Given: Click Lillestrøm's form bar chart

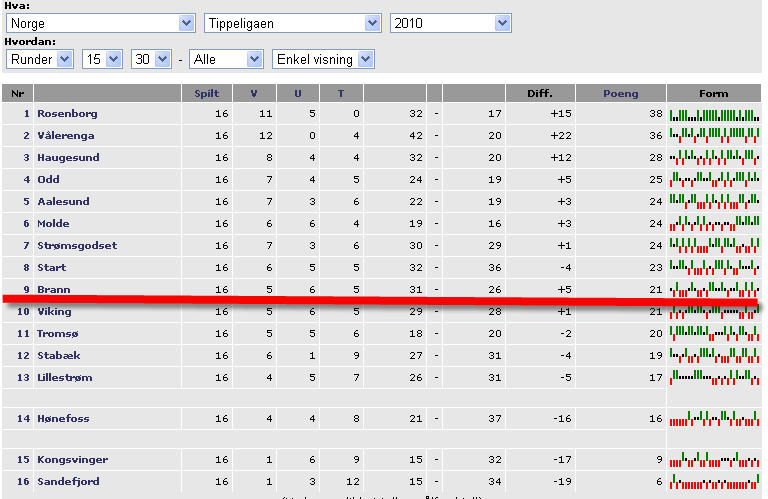Looking at the screenshot, I should coord(714,378).
